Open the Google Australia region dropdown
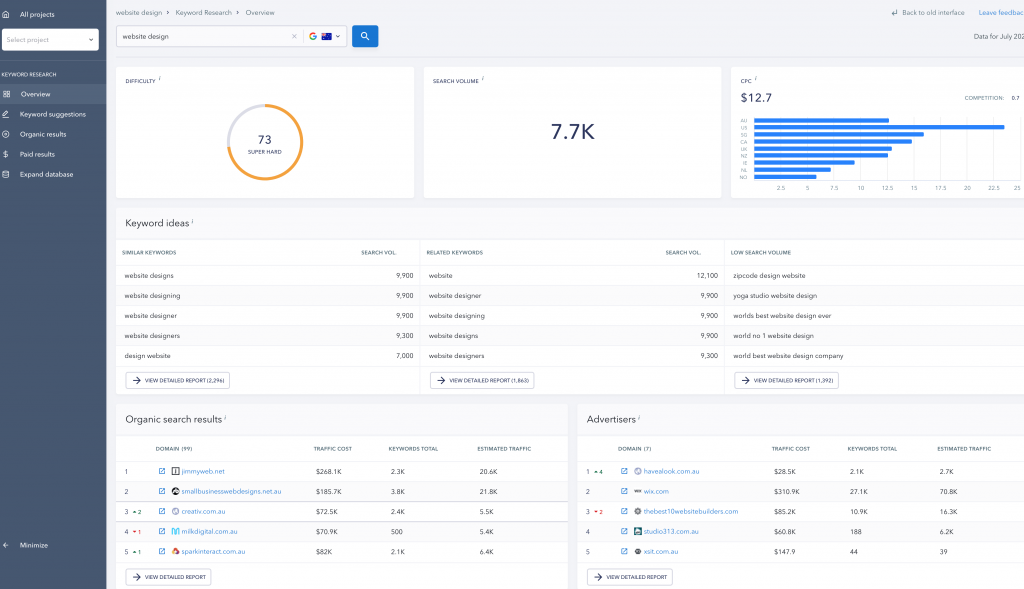Screen dimensions: 1024x589 (325, 36)
